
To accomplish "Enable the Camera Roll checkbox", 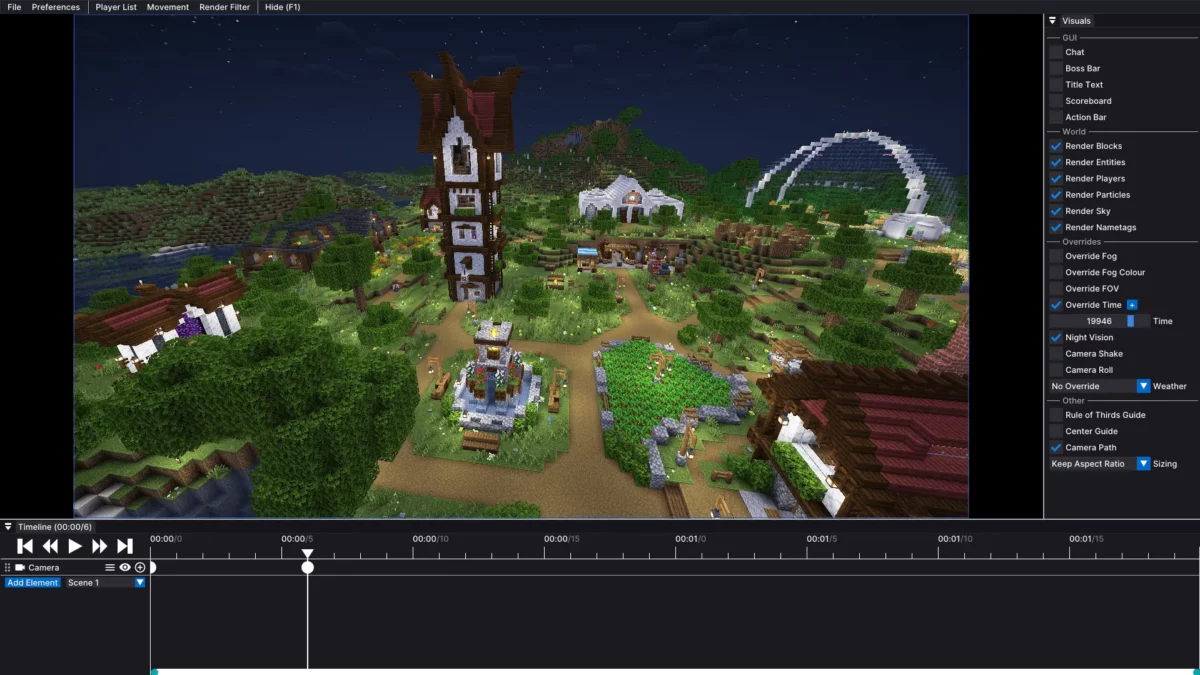I will point(1056,370).
